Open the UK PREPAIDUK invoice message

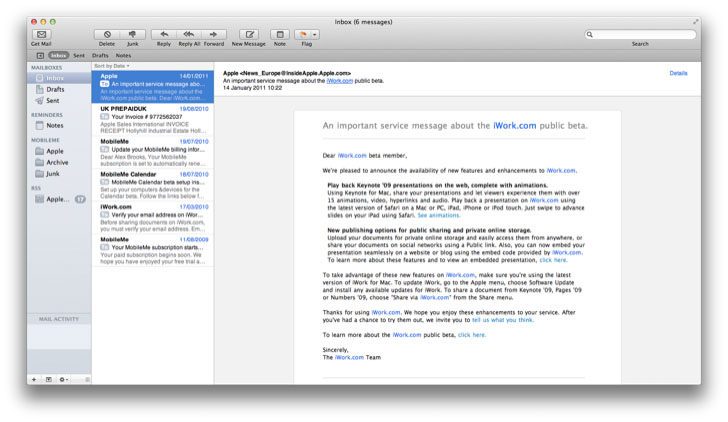pyautogui.click(x=153, y=120)
